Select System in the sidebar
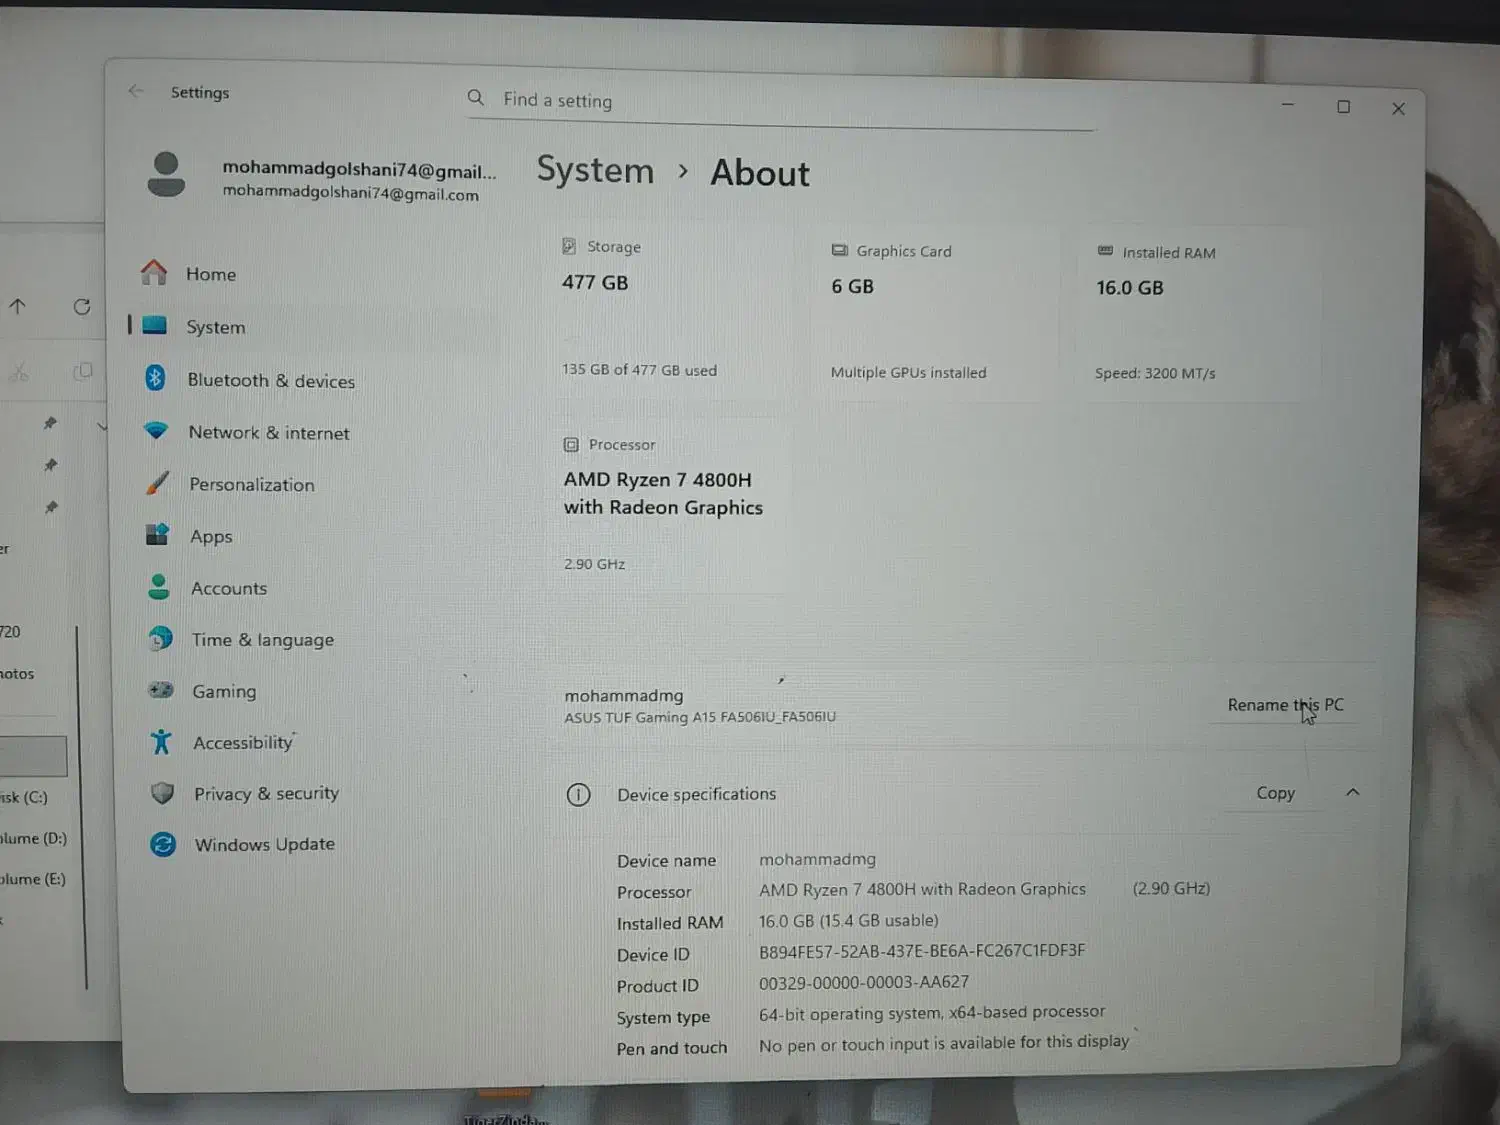The height and width of the screenshot is (1125, 1500). tap(215, 327)
